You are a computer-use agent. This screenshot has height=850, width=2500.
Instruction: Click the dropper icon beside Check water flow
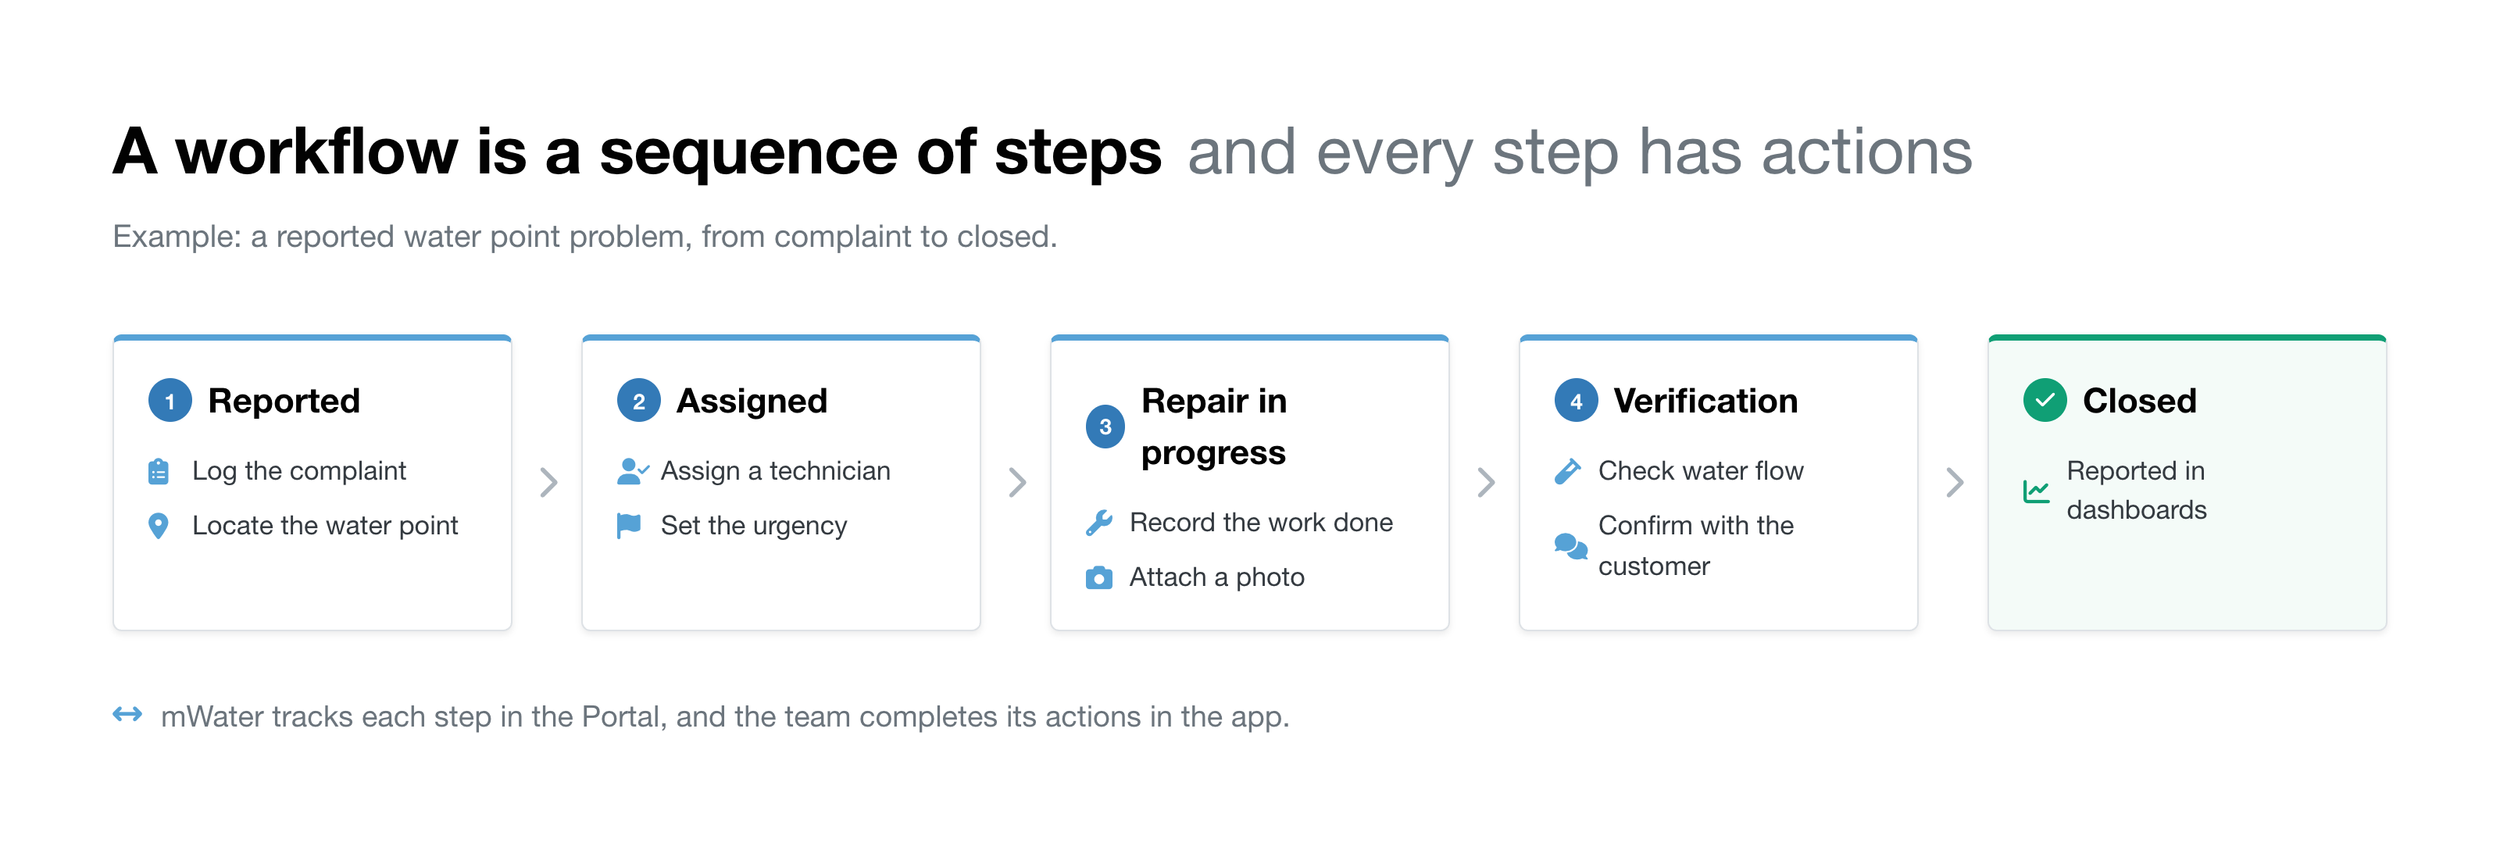click(x=1568, y=471)
